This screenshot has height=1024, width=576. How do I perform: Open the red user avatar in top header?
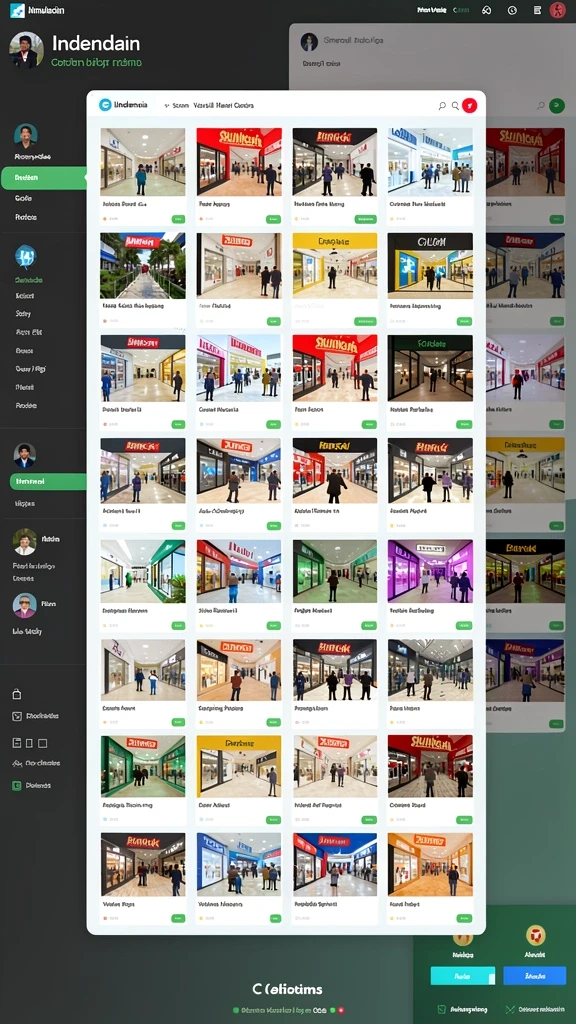pos(558,10)
